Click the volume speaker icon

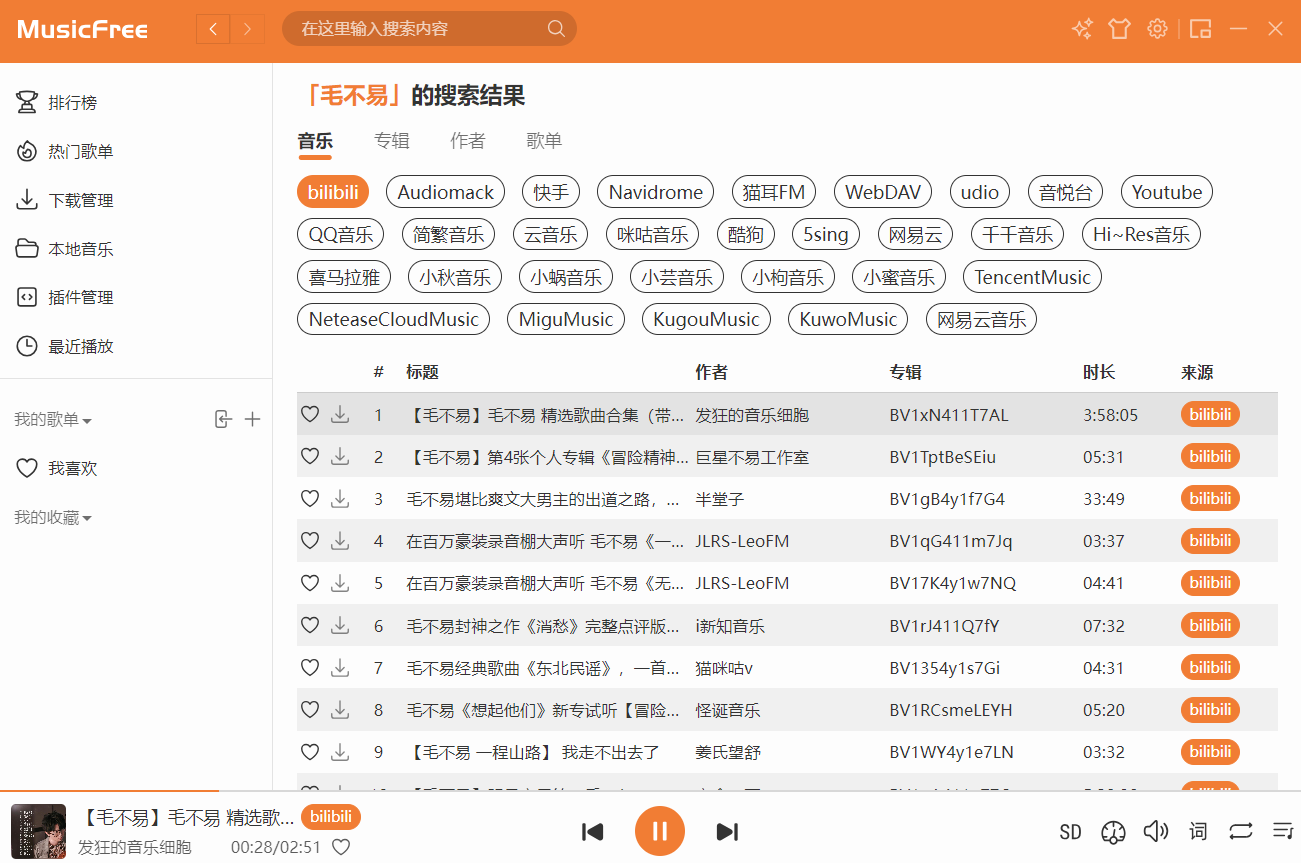pos(1156,831)
